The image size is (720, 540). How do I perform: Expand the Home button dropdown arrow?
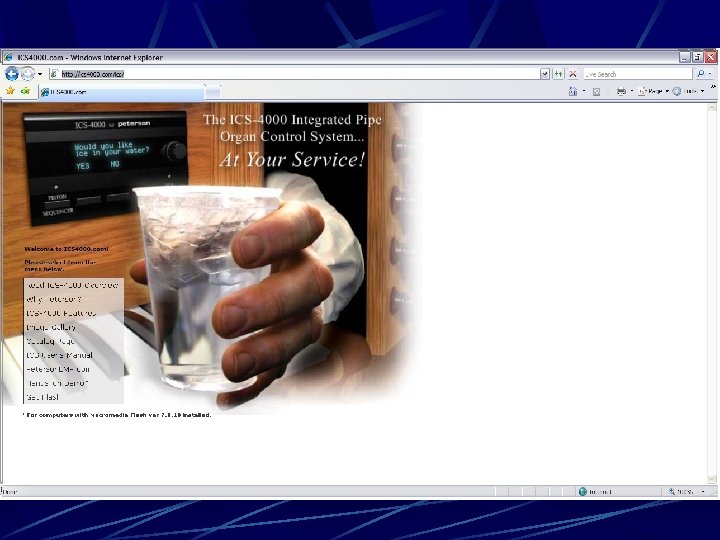[584, 91]
